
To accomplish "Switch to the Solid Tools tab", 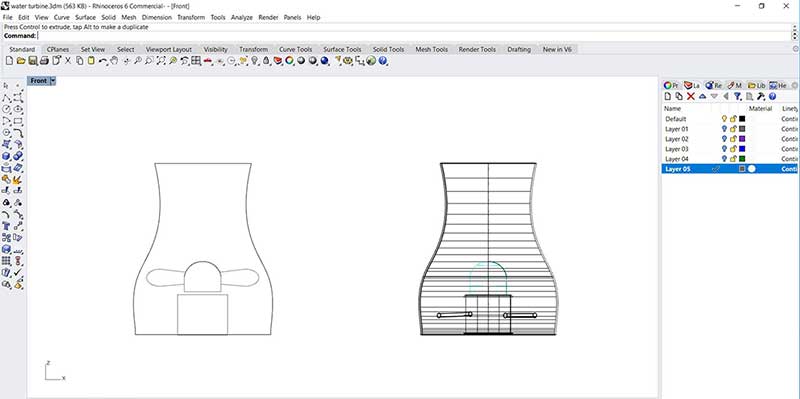I will 388,49.
